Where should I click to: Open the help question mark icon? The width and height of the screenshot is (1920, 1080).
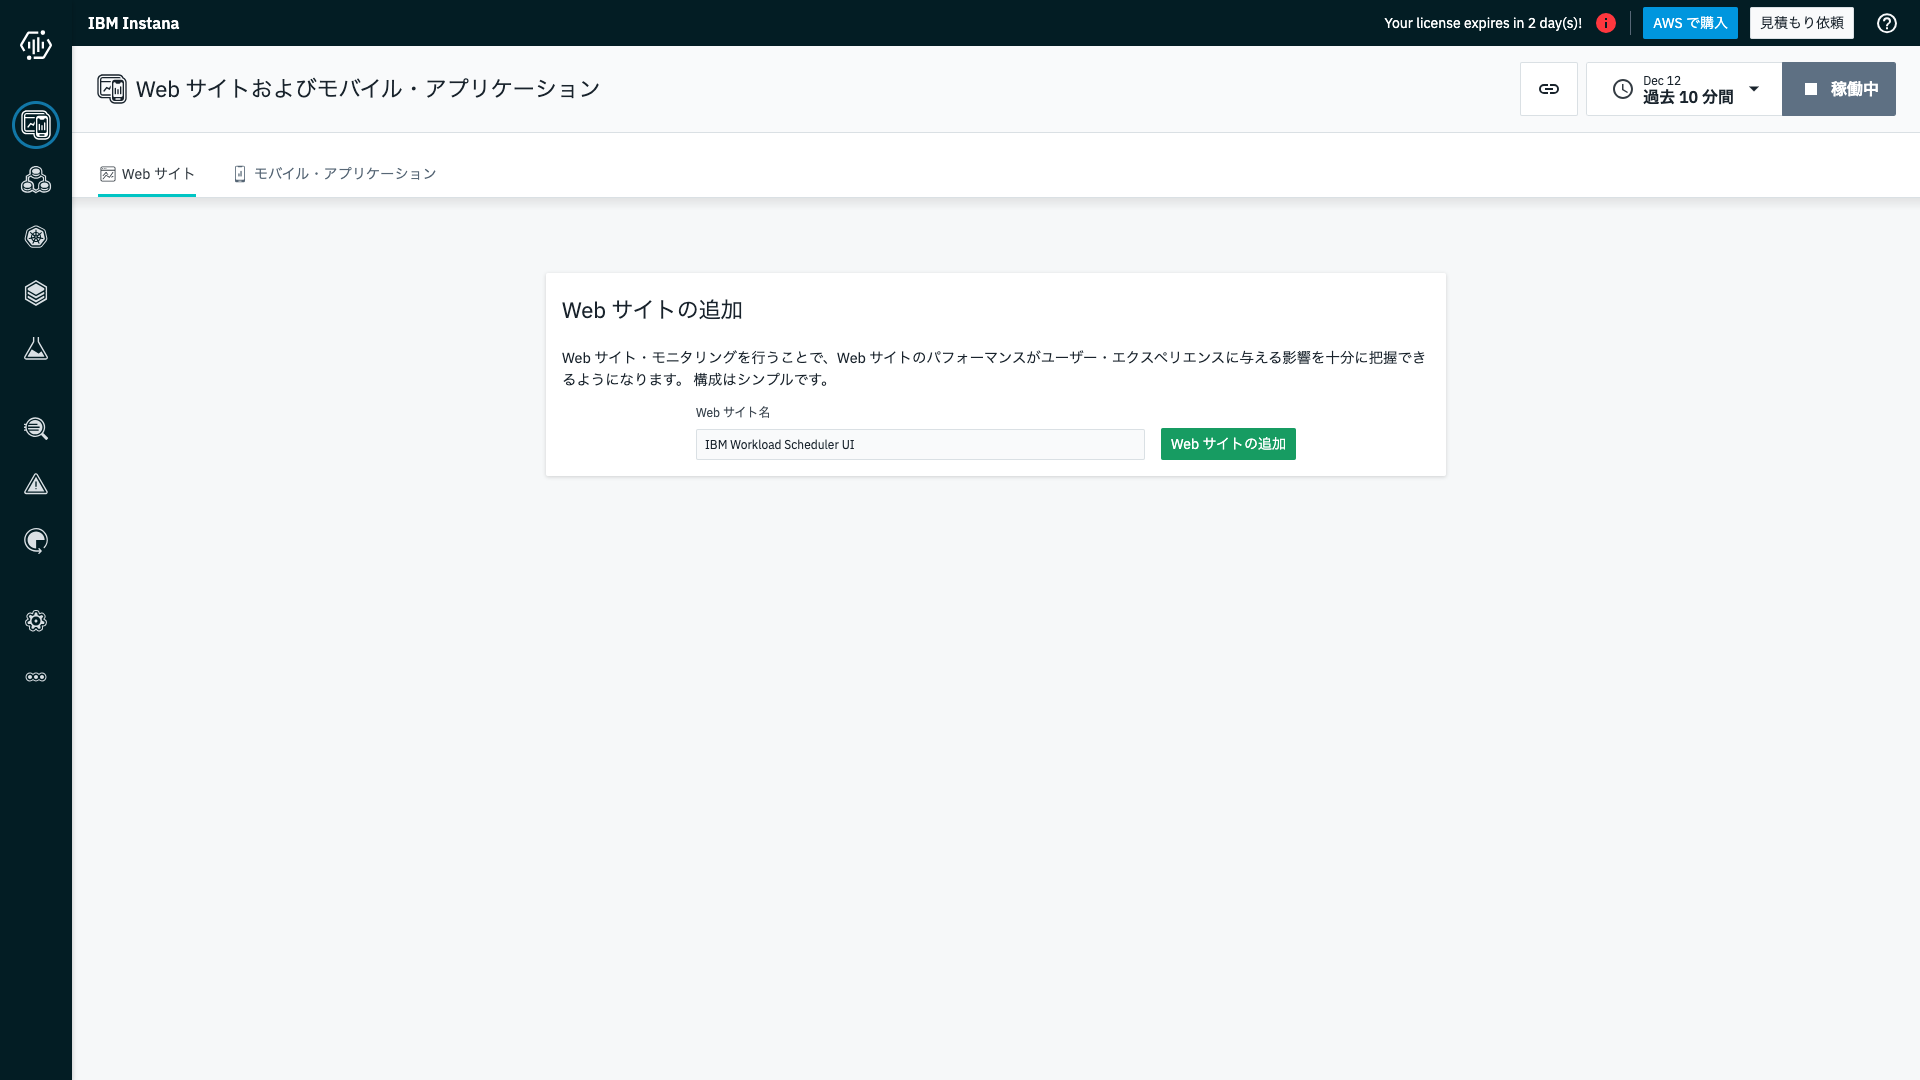pyautogui.click(x=1888, y=23)
